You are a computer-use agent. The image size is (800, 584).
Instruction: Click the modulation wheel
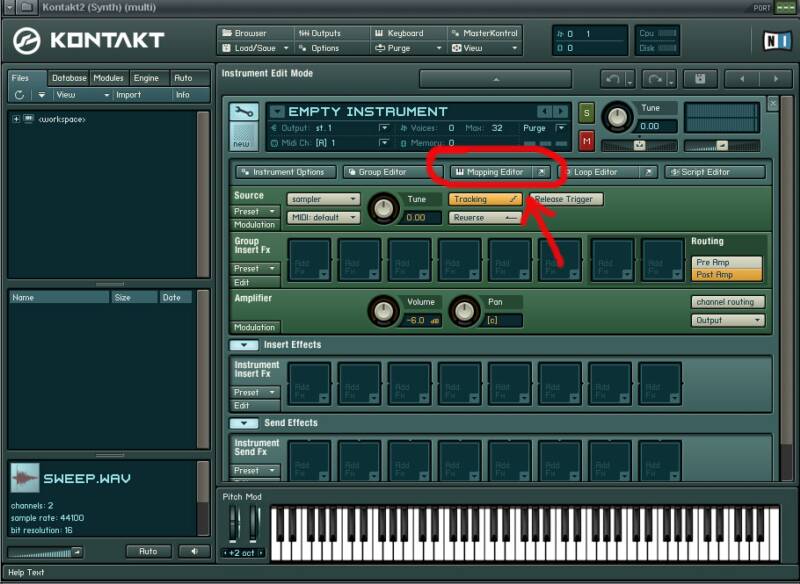(x=253, y=523)
